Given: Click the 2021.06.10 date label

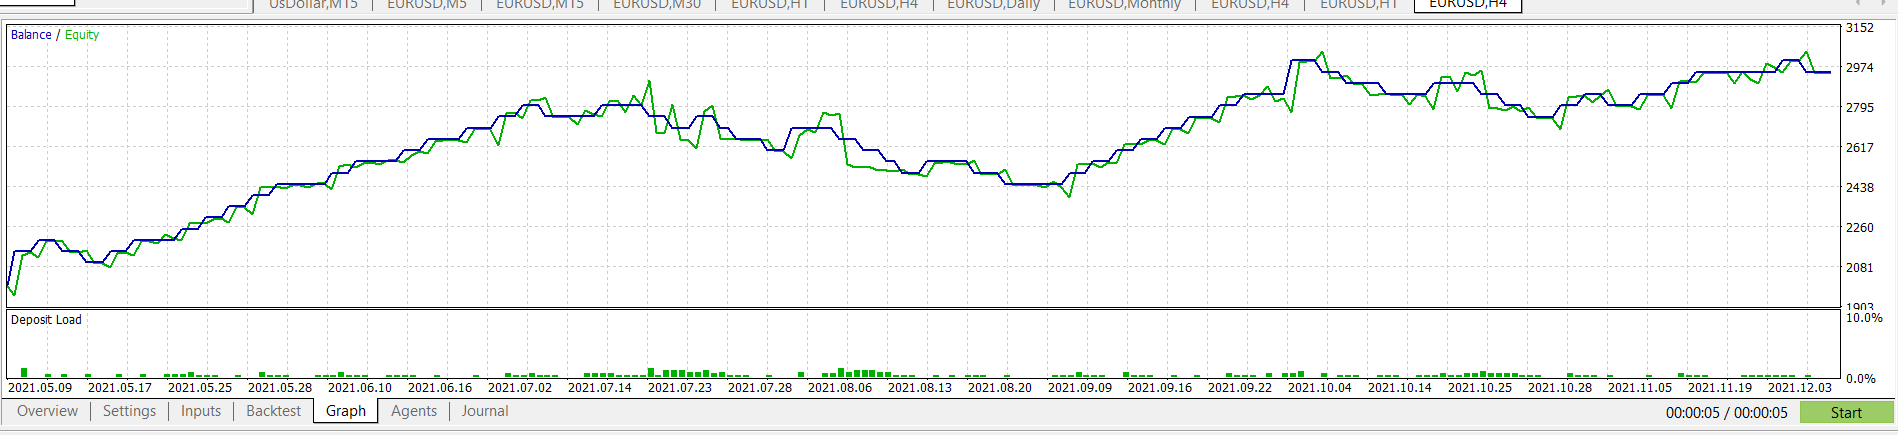Looking at the screenshot, I should pos(360,388).
